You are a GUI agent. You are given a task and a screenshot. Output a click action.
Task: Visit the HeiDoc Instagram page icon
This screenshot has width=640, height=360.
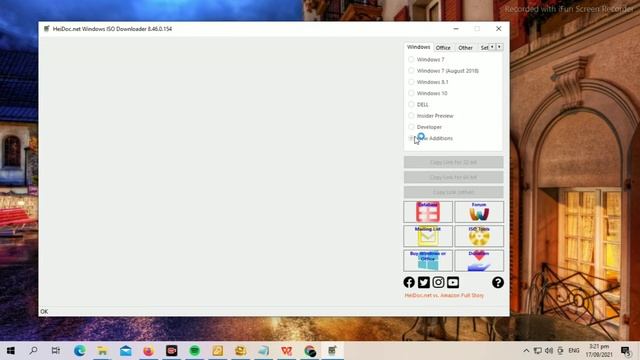[x=438, y=282]
